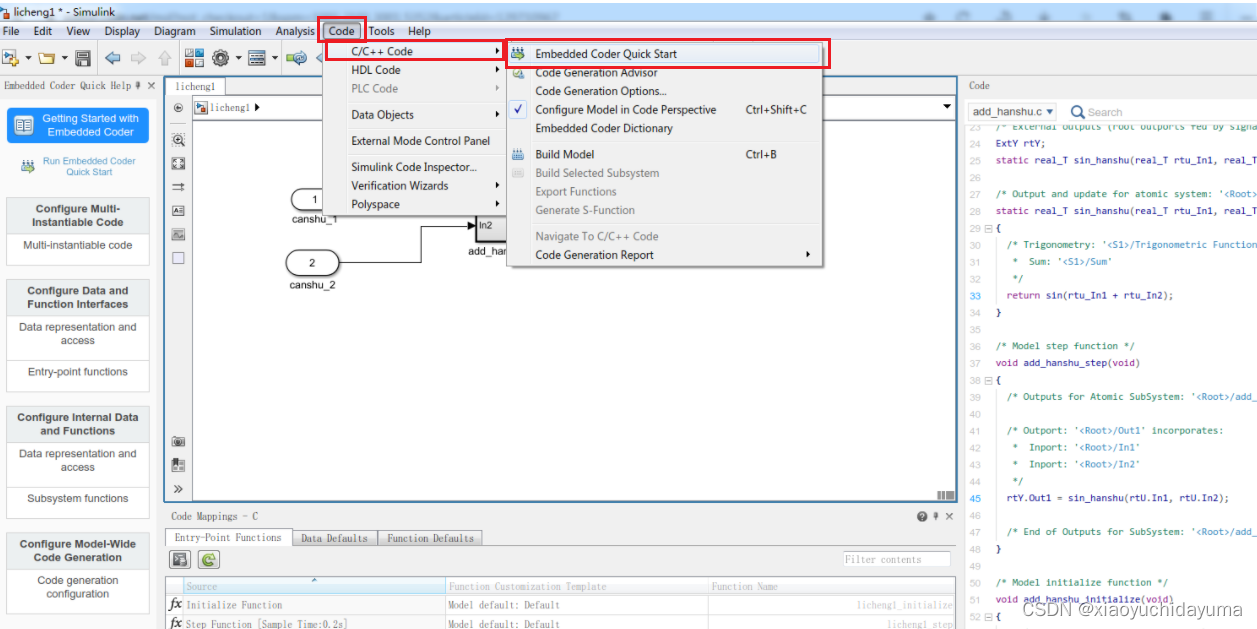Viewport: 1257px width, 629px height.
Task: Select the licheng1 model tab
Action: coord(196,87)
